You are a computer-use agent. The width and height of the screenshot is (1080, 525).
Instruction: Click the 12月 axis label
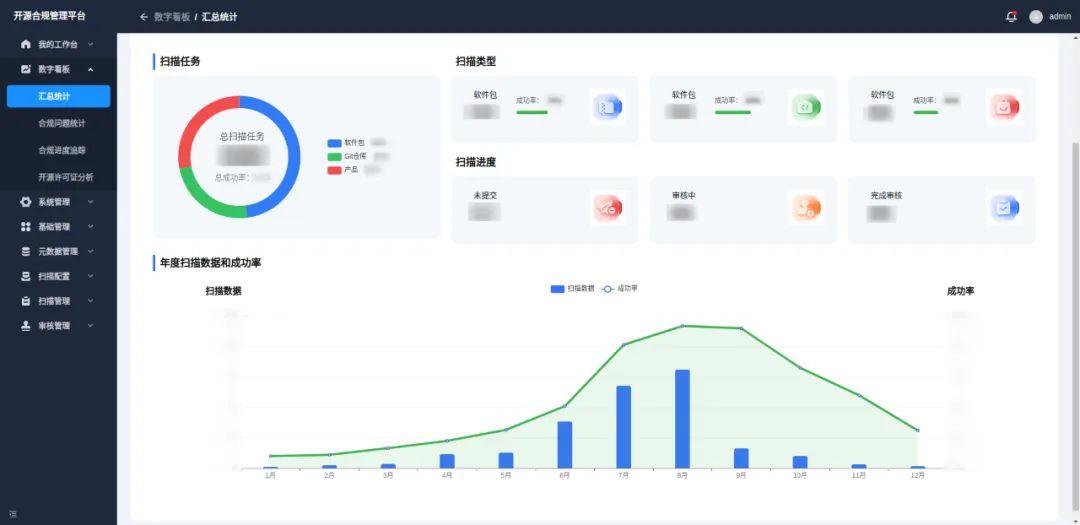coord(917,475)
